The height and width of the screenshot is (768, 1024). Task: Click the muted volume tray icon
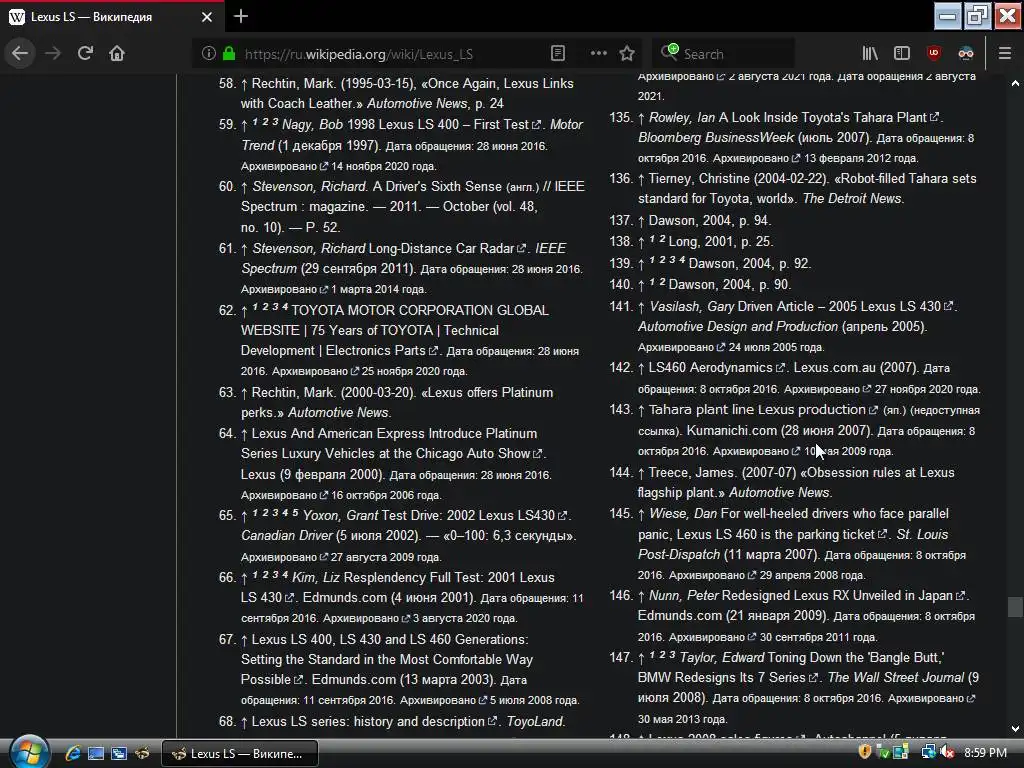point(947,752)
